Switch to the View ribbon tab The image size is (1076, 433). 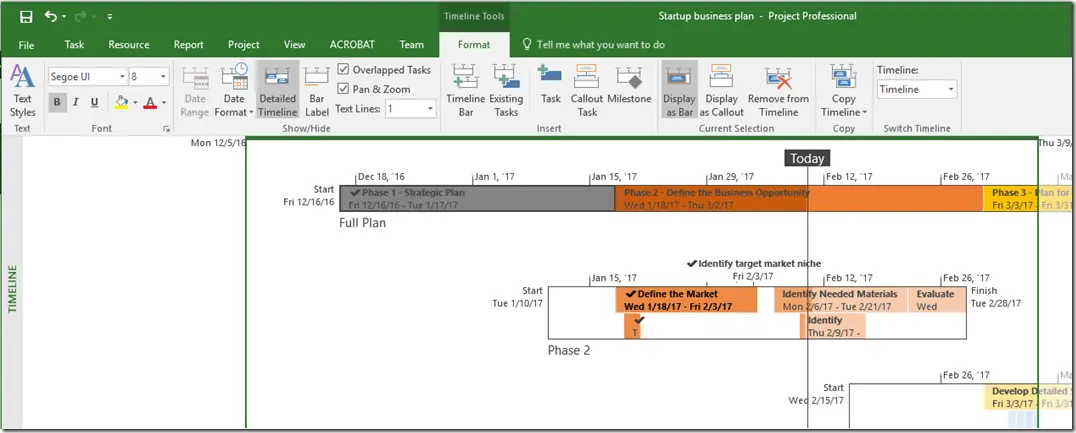(294, 45)
